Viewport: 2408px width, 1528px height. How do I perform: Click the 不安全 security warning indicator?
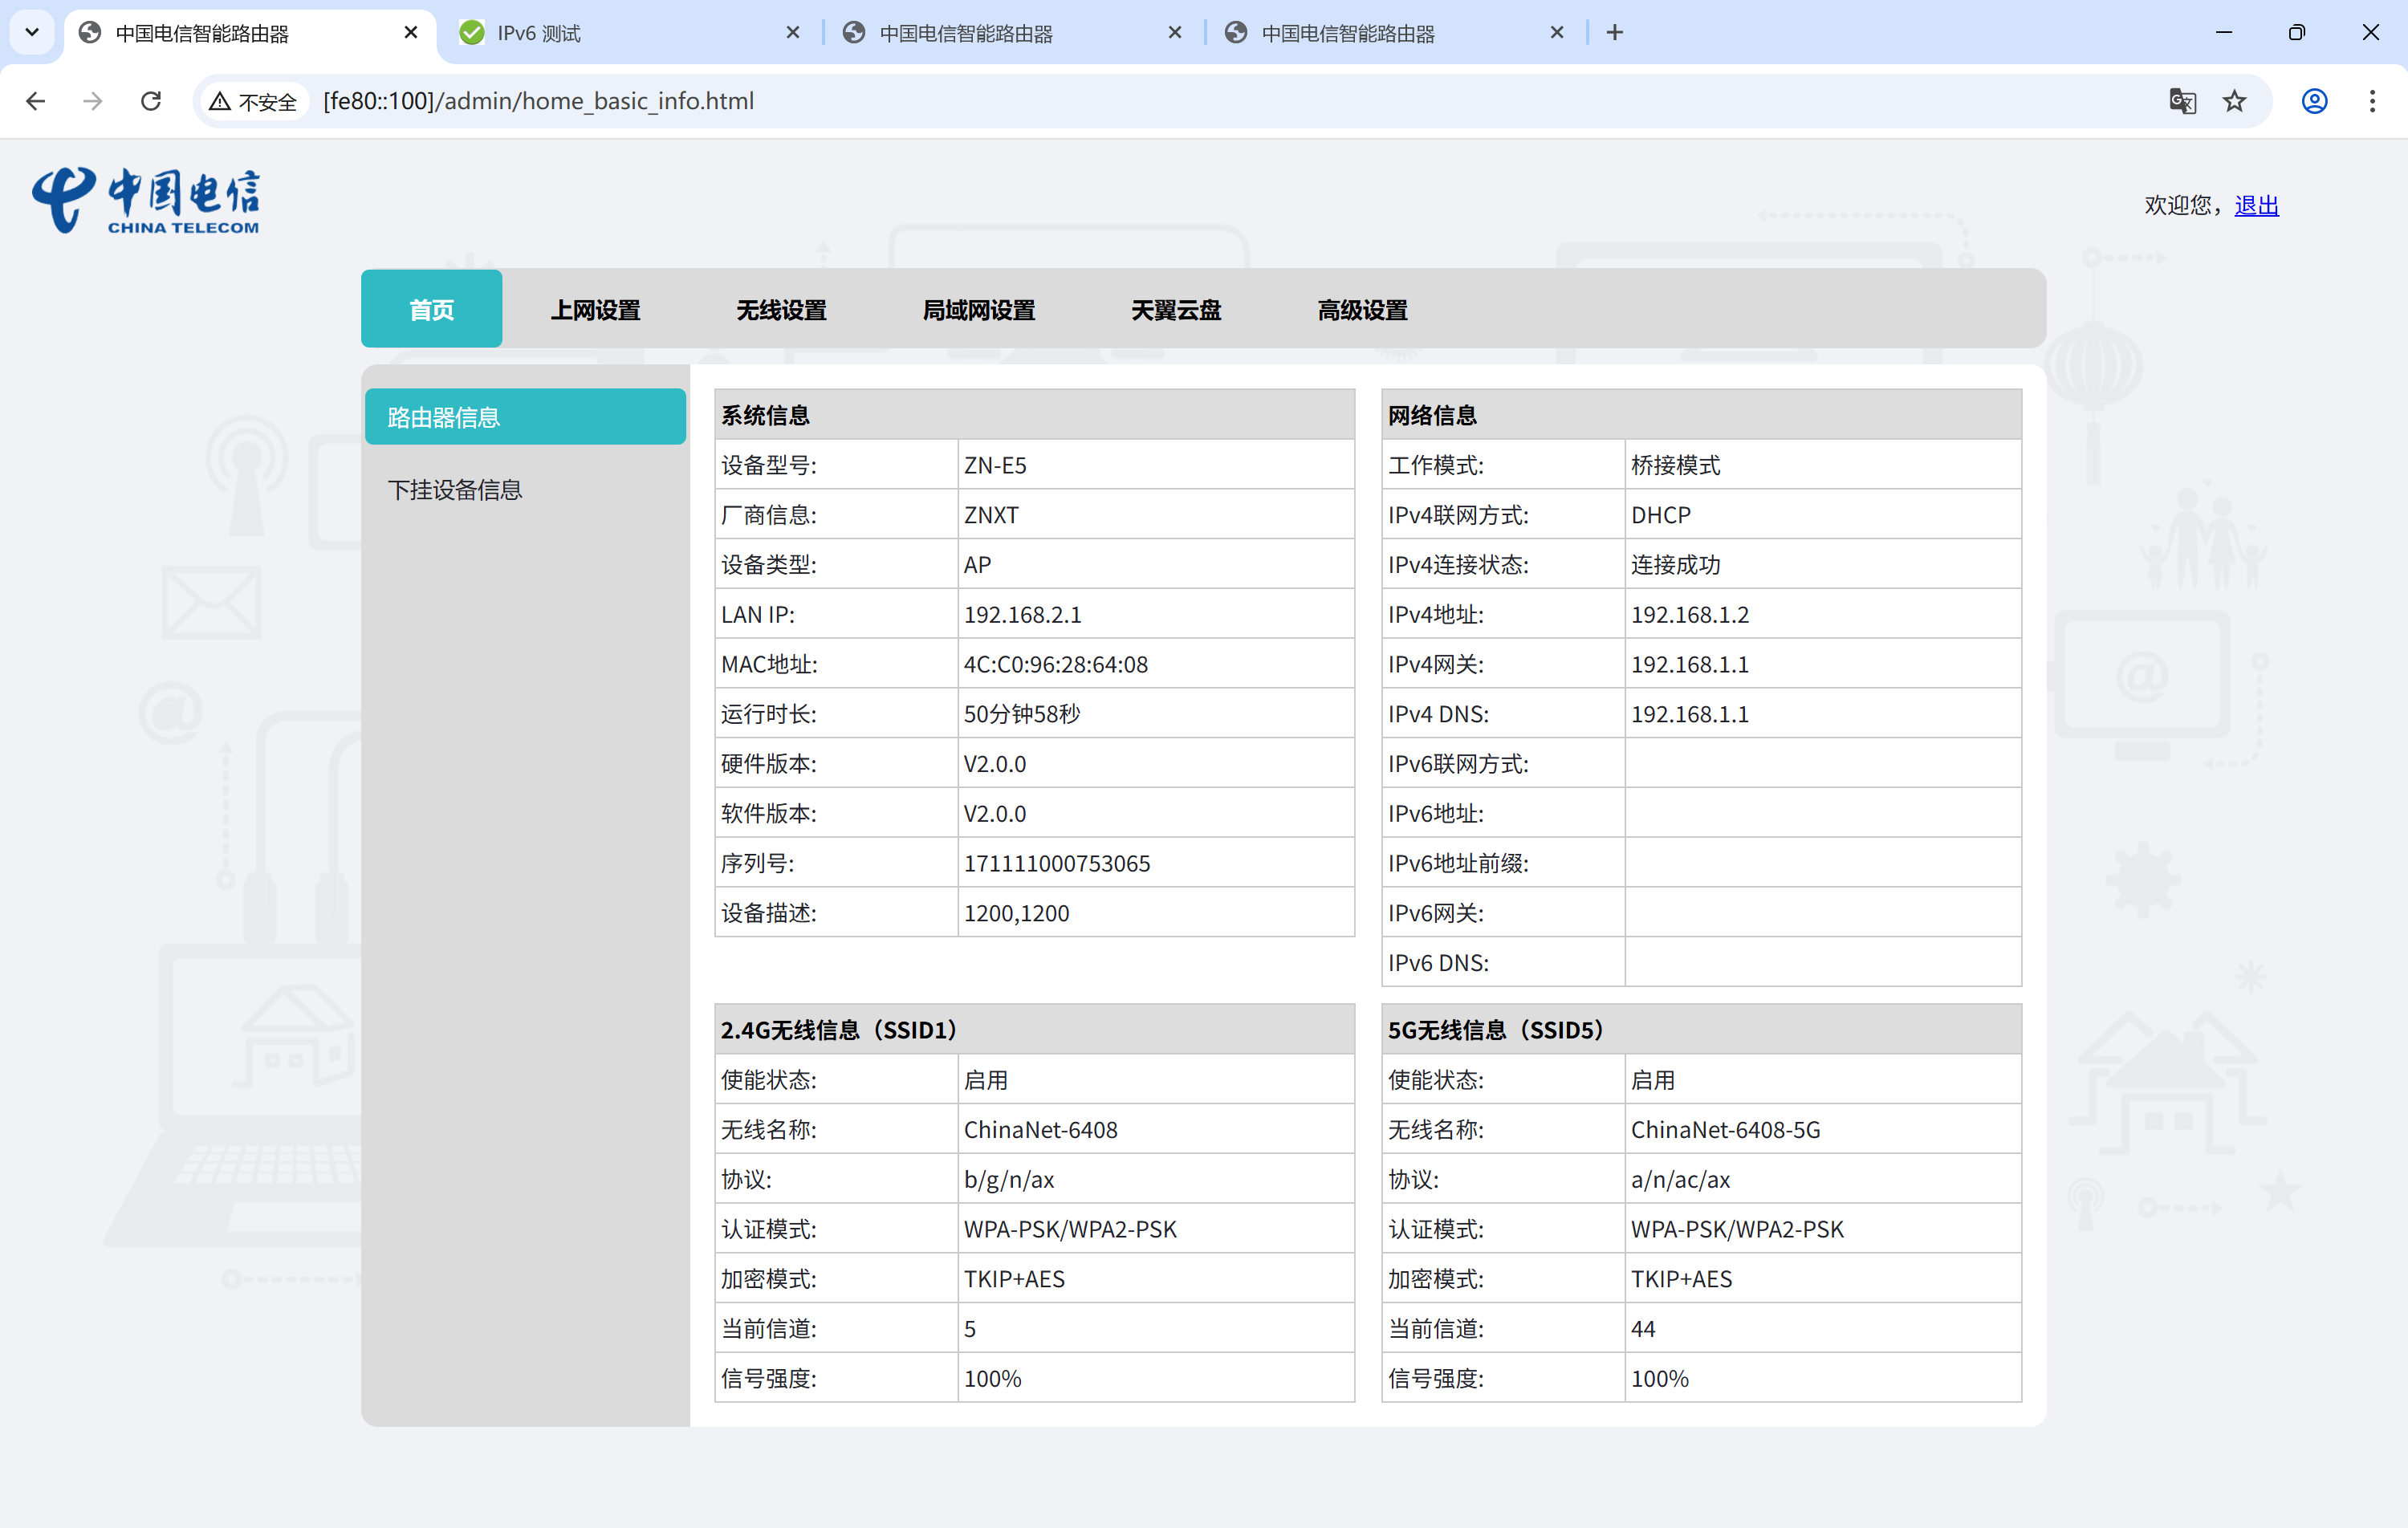coord(253,101)
